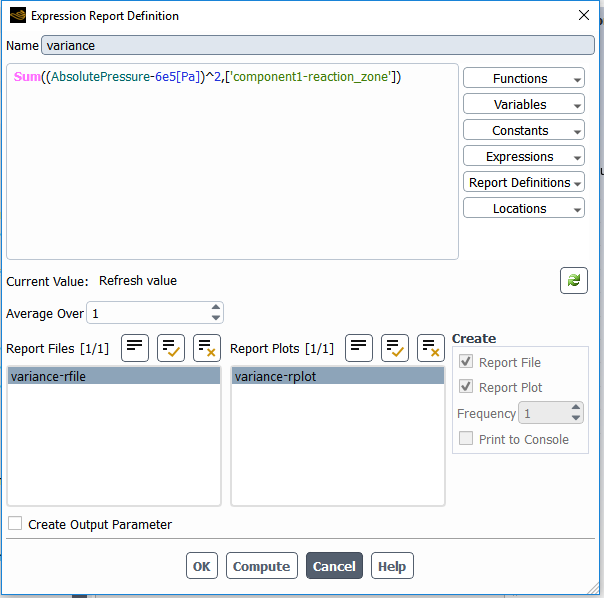
Task: Click the Fluent logo icon in title bar
Action: point(18,16)
